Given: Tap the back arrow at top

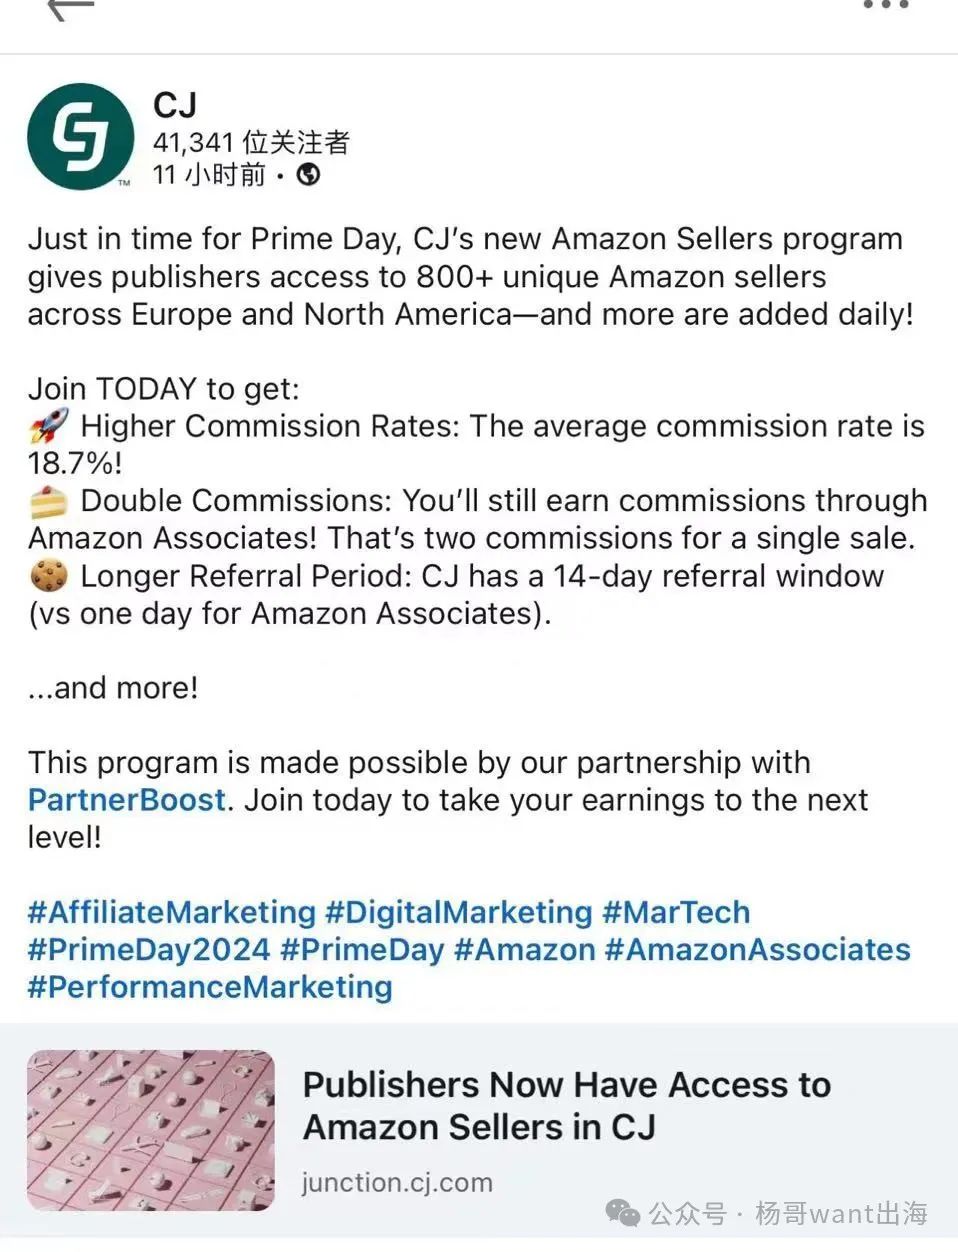Looking at the screenshot, I should point(70,8).
